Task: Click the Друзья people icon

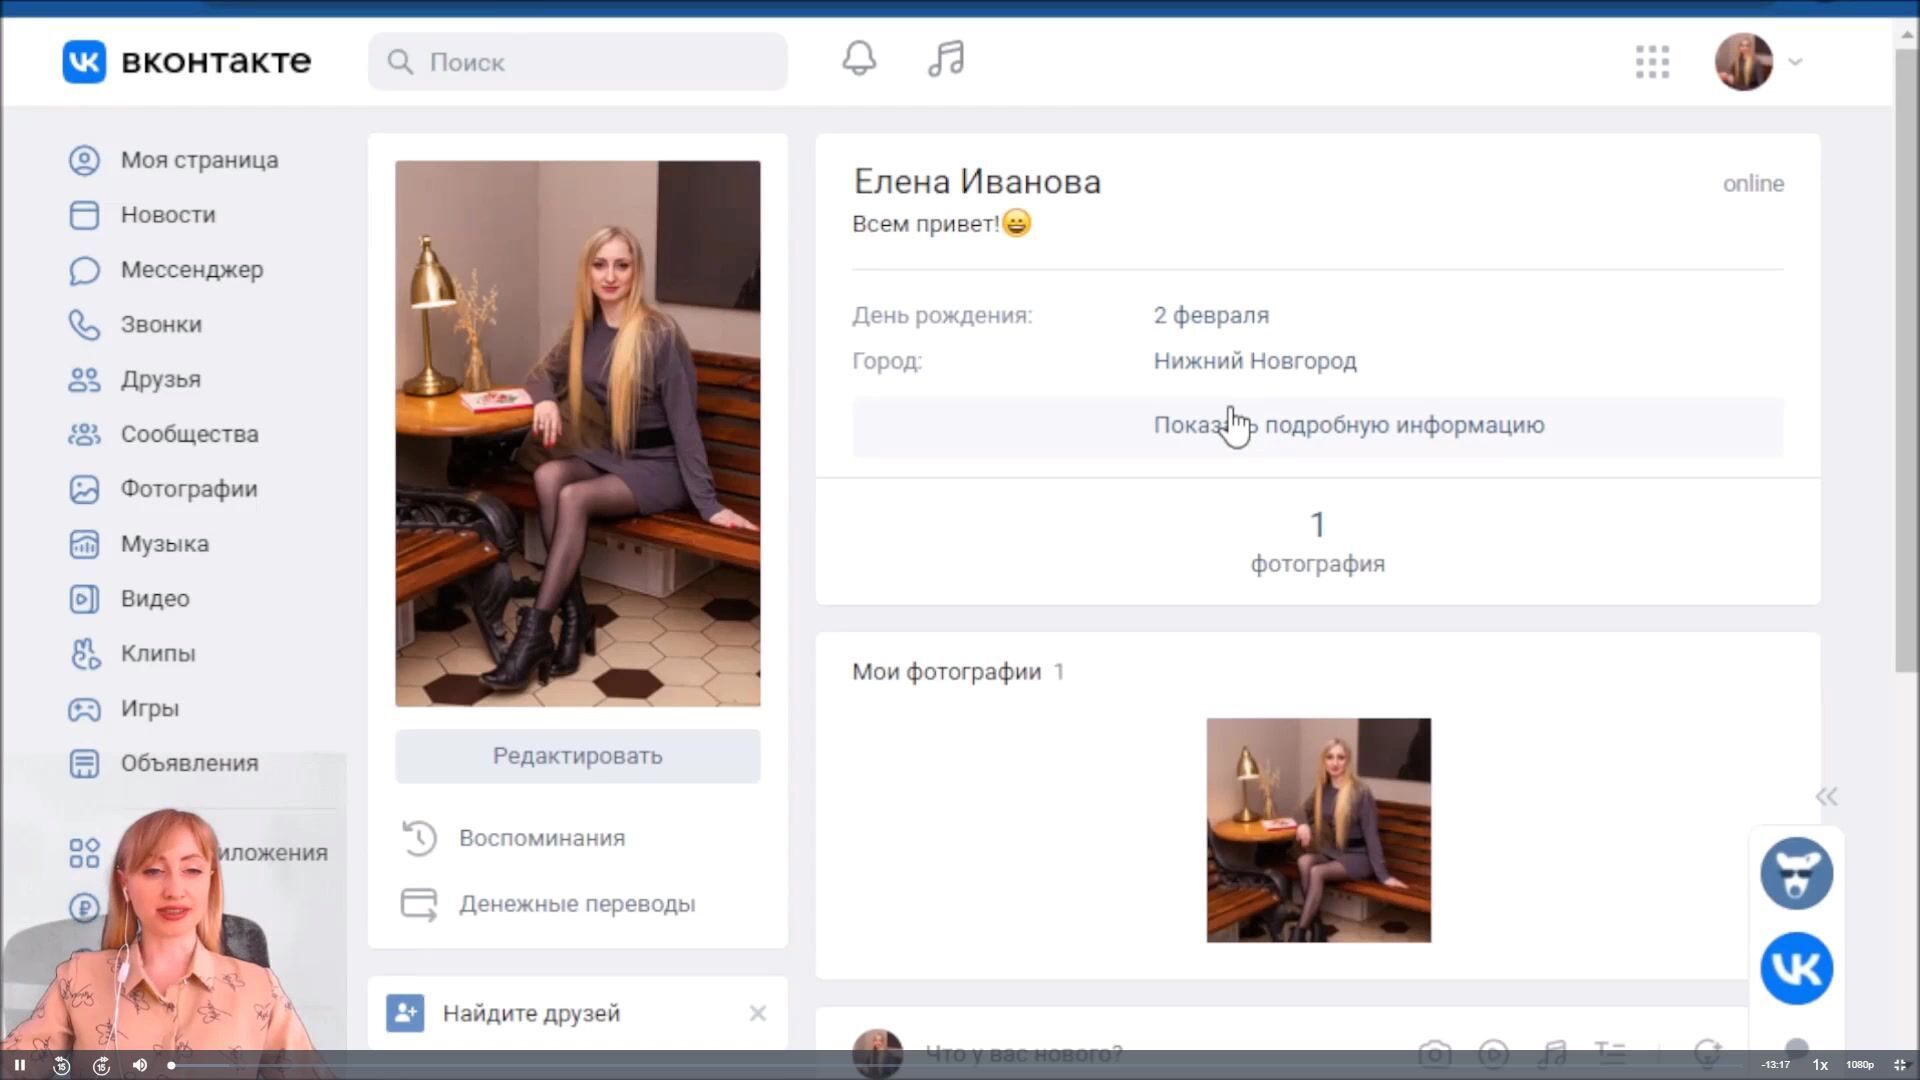Action: pyautogui.click(x=84, y=380)
